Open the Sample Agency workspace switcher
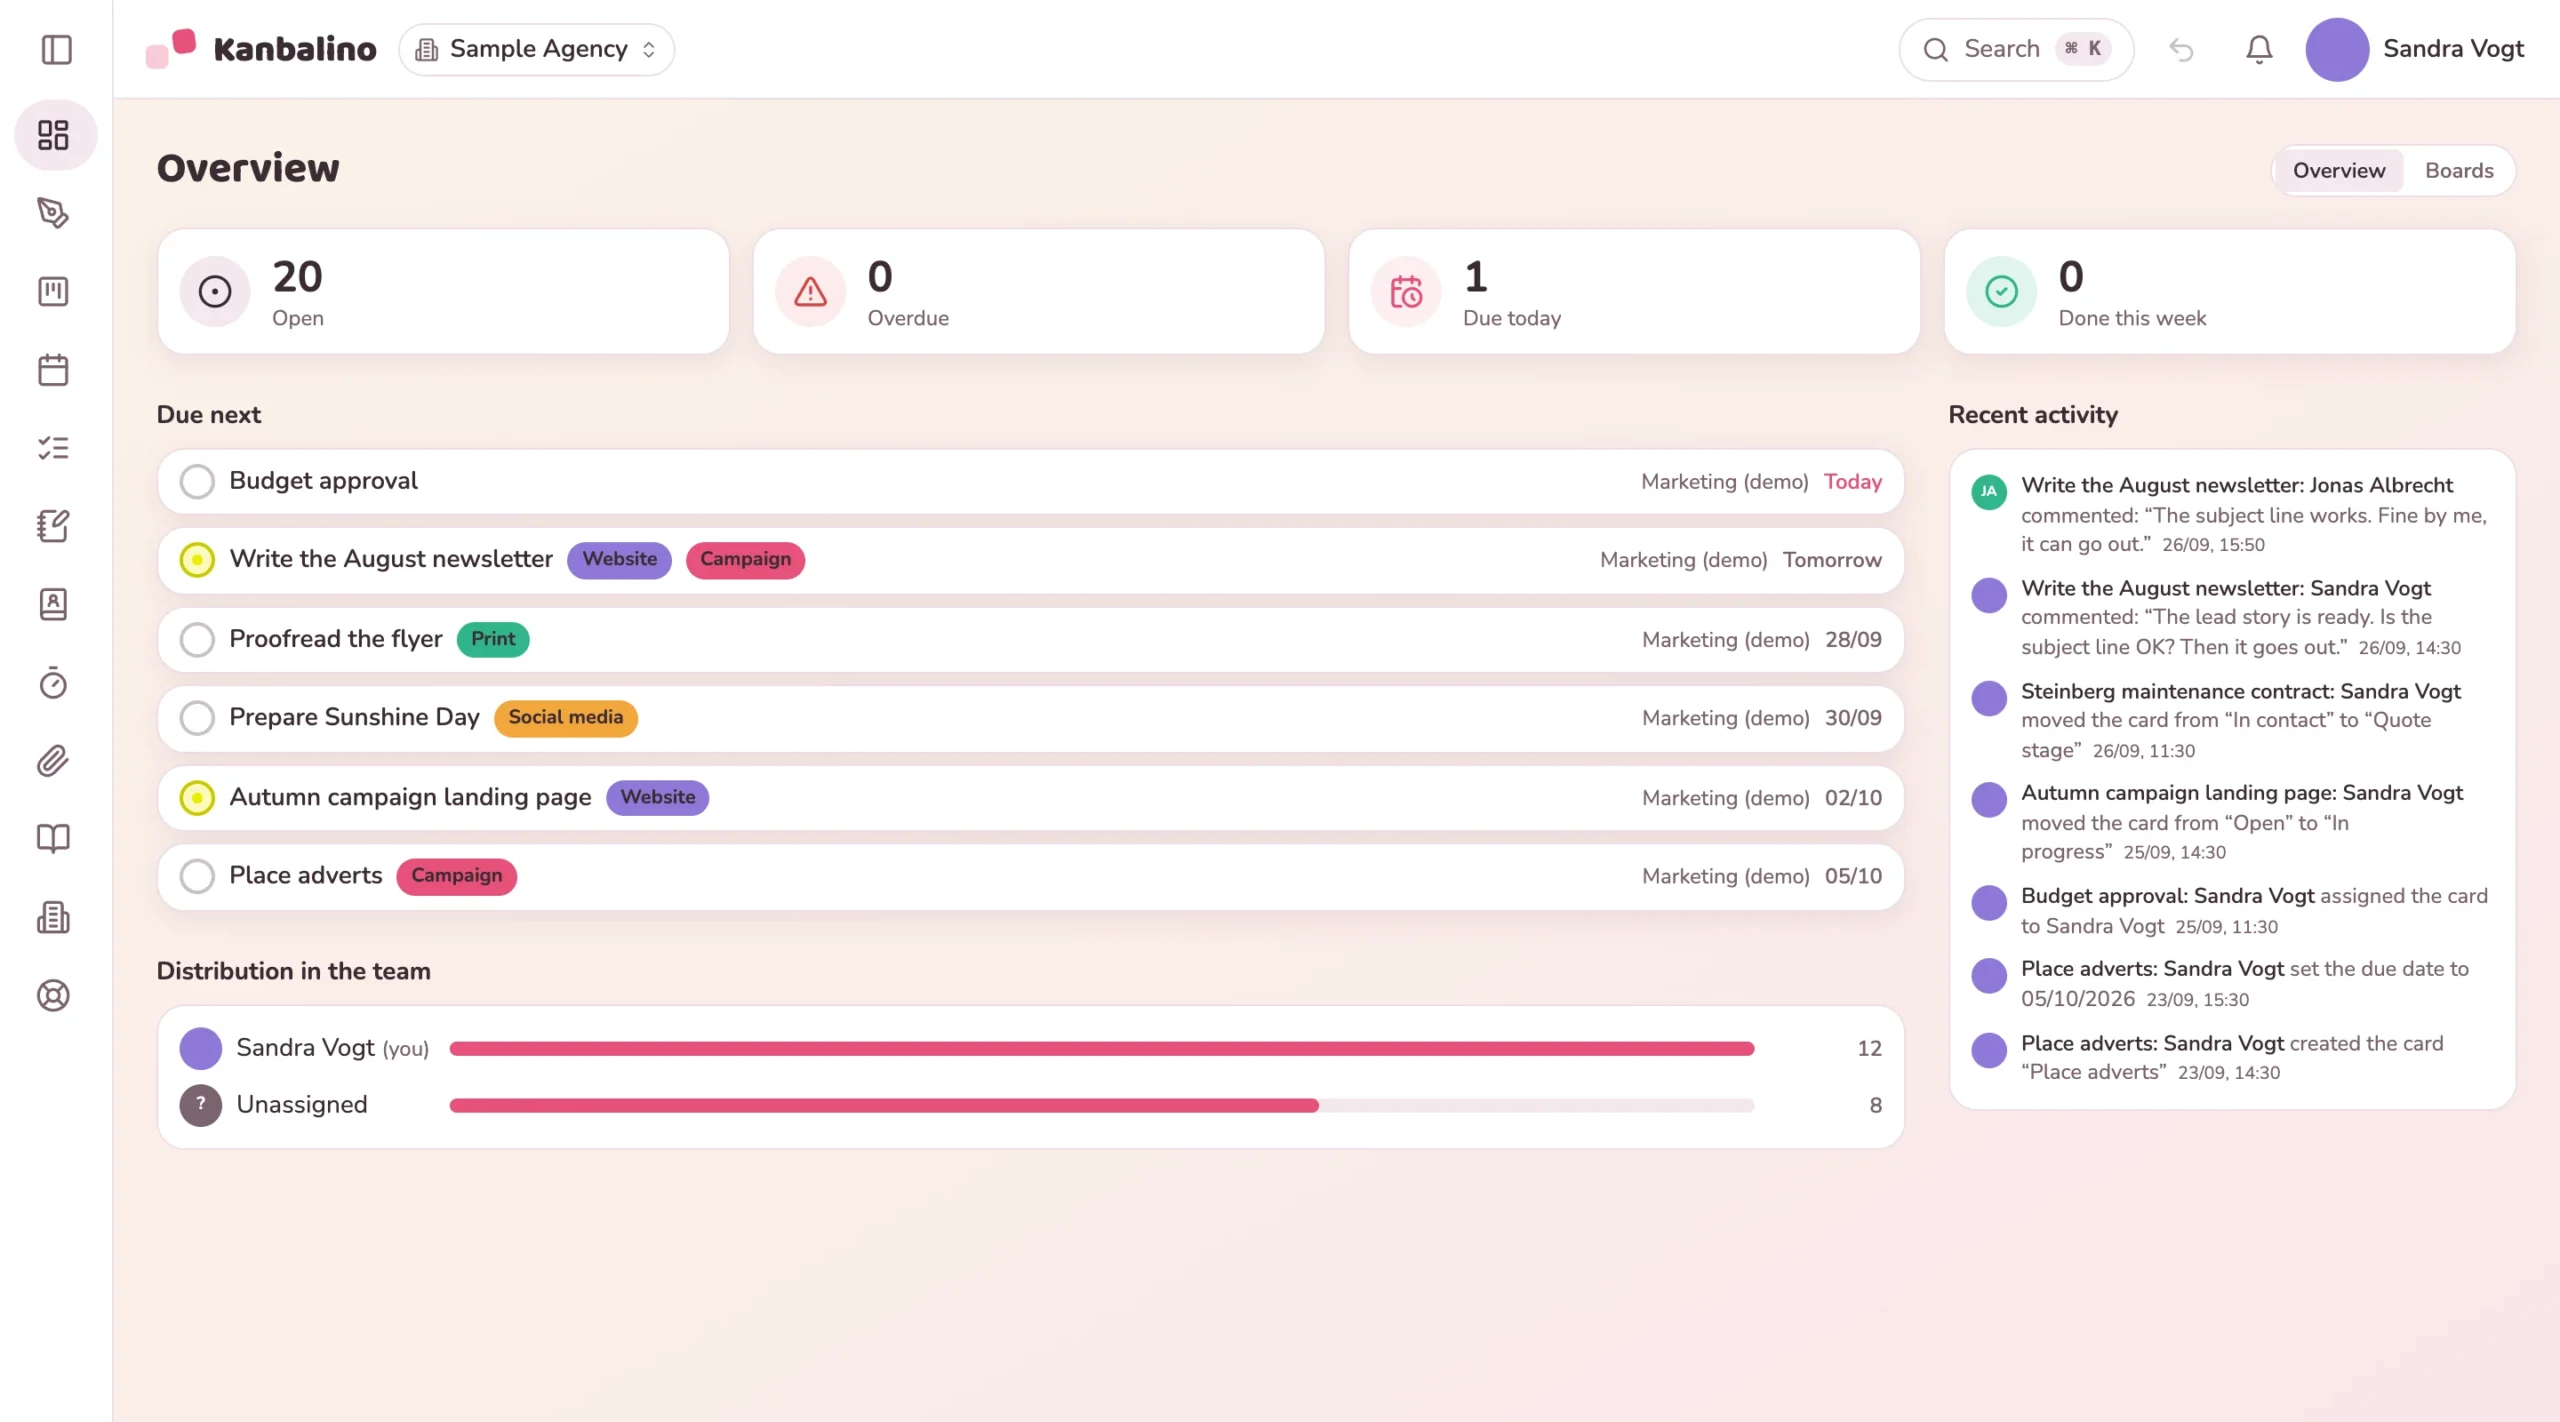Viewport: 2560px width, 1422px height. pos(537,49)
